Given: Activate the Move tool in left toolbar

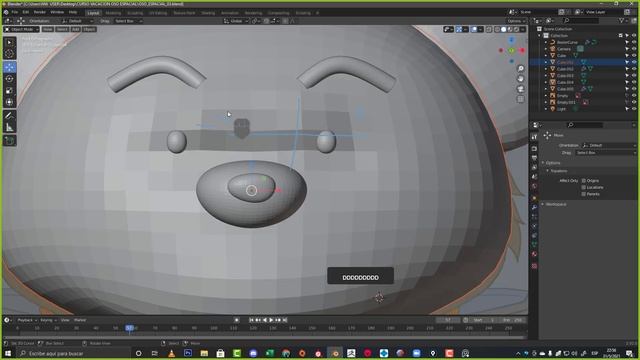Looking at the screenshot, I should pyautogui.click(x=9, y=67).
